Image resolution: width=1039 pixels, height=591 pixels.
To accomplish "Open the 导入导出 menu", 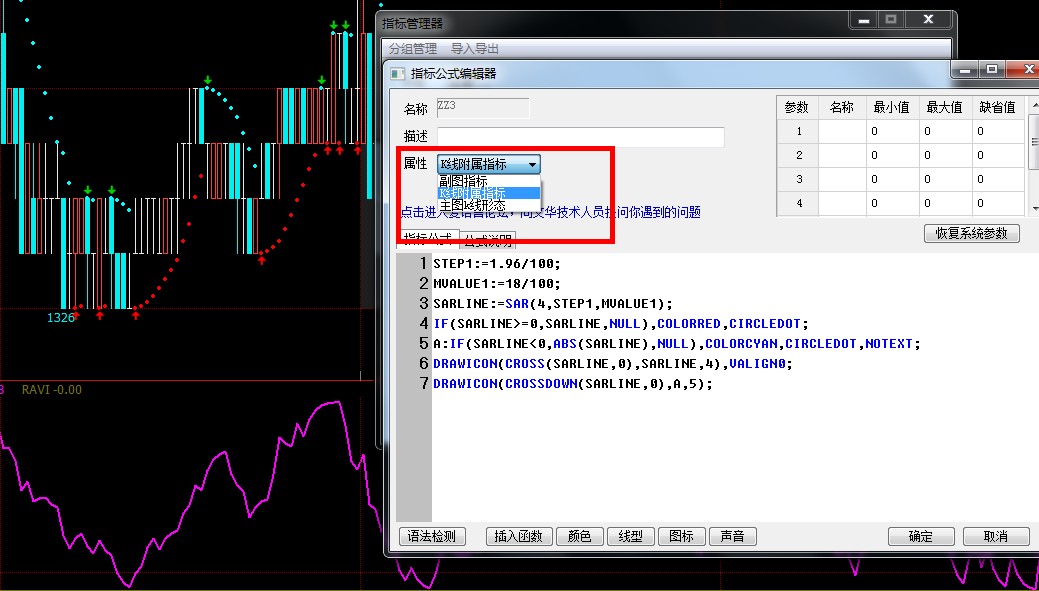I will pos(474,48).
